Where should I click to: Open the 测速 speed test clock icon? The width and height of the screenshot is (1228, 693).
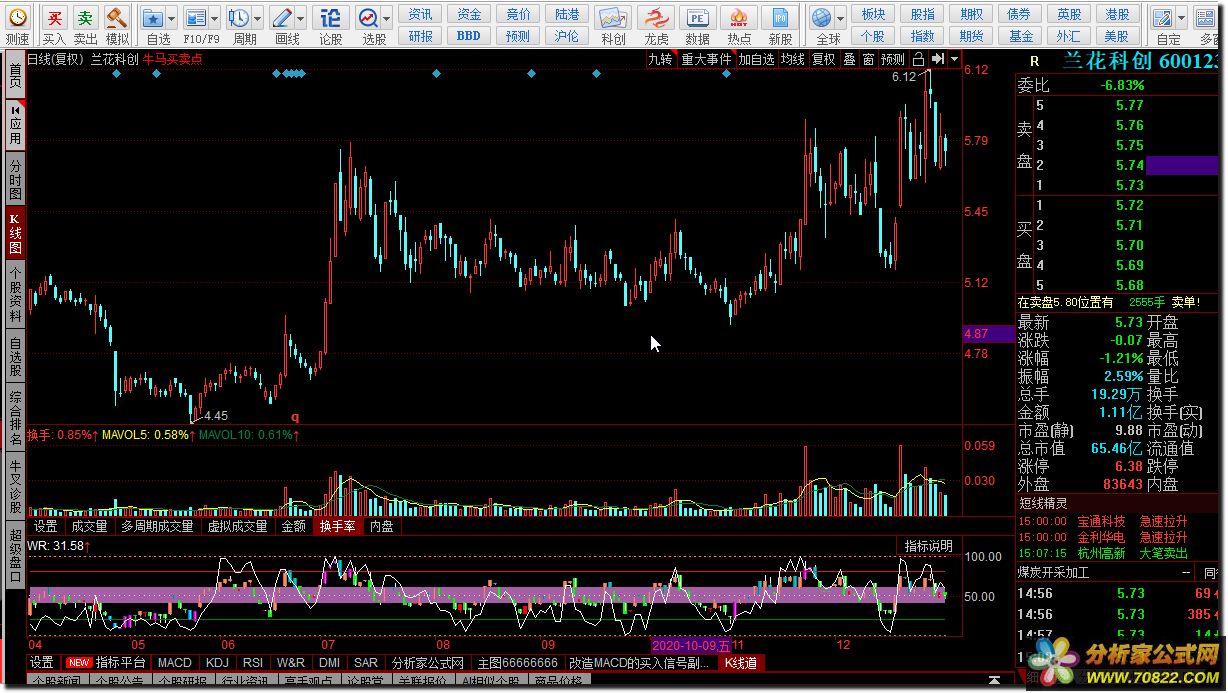(x=17, y=18)
